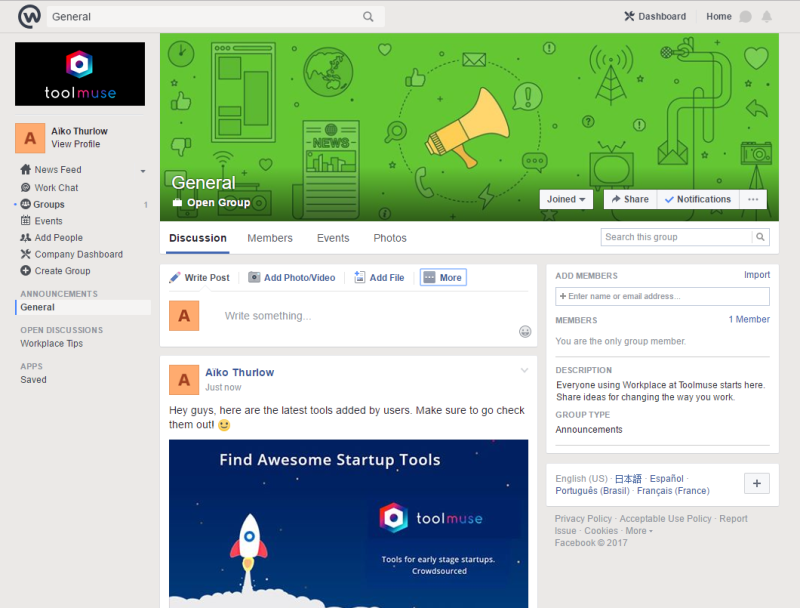Open Work Chat in sidebar

coord(49,188)
